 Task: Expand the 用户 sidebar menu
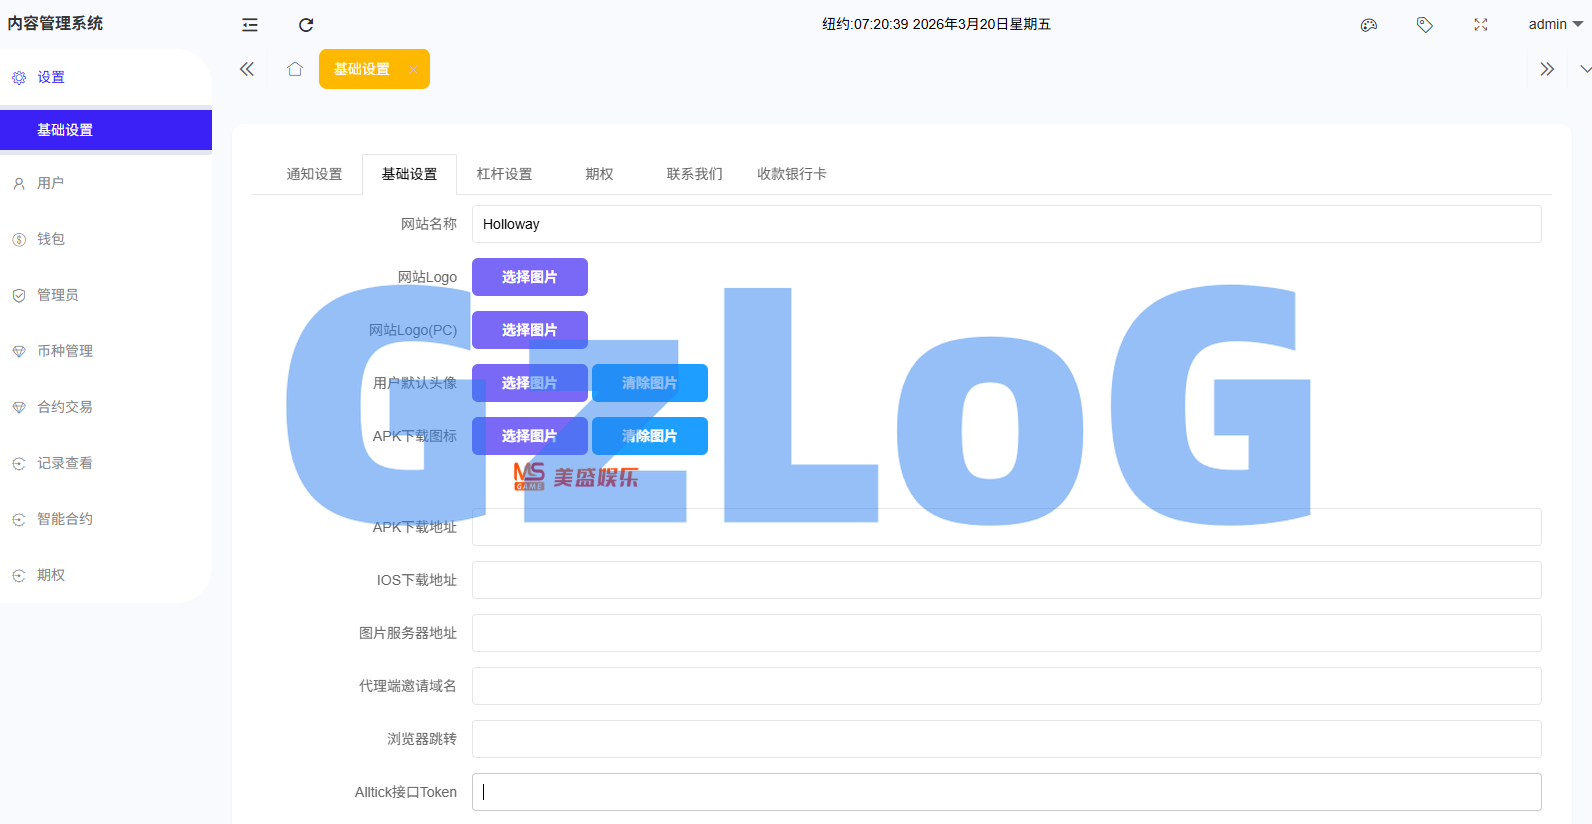click(51, 183)
